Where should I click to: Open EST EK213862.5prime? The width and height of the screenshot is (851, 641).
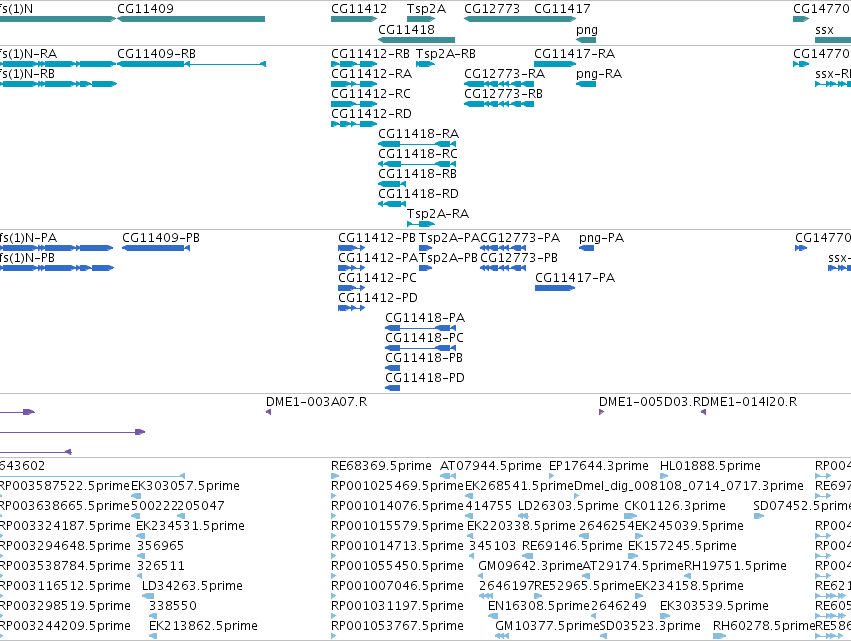click(204, 626)
